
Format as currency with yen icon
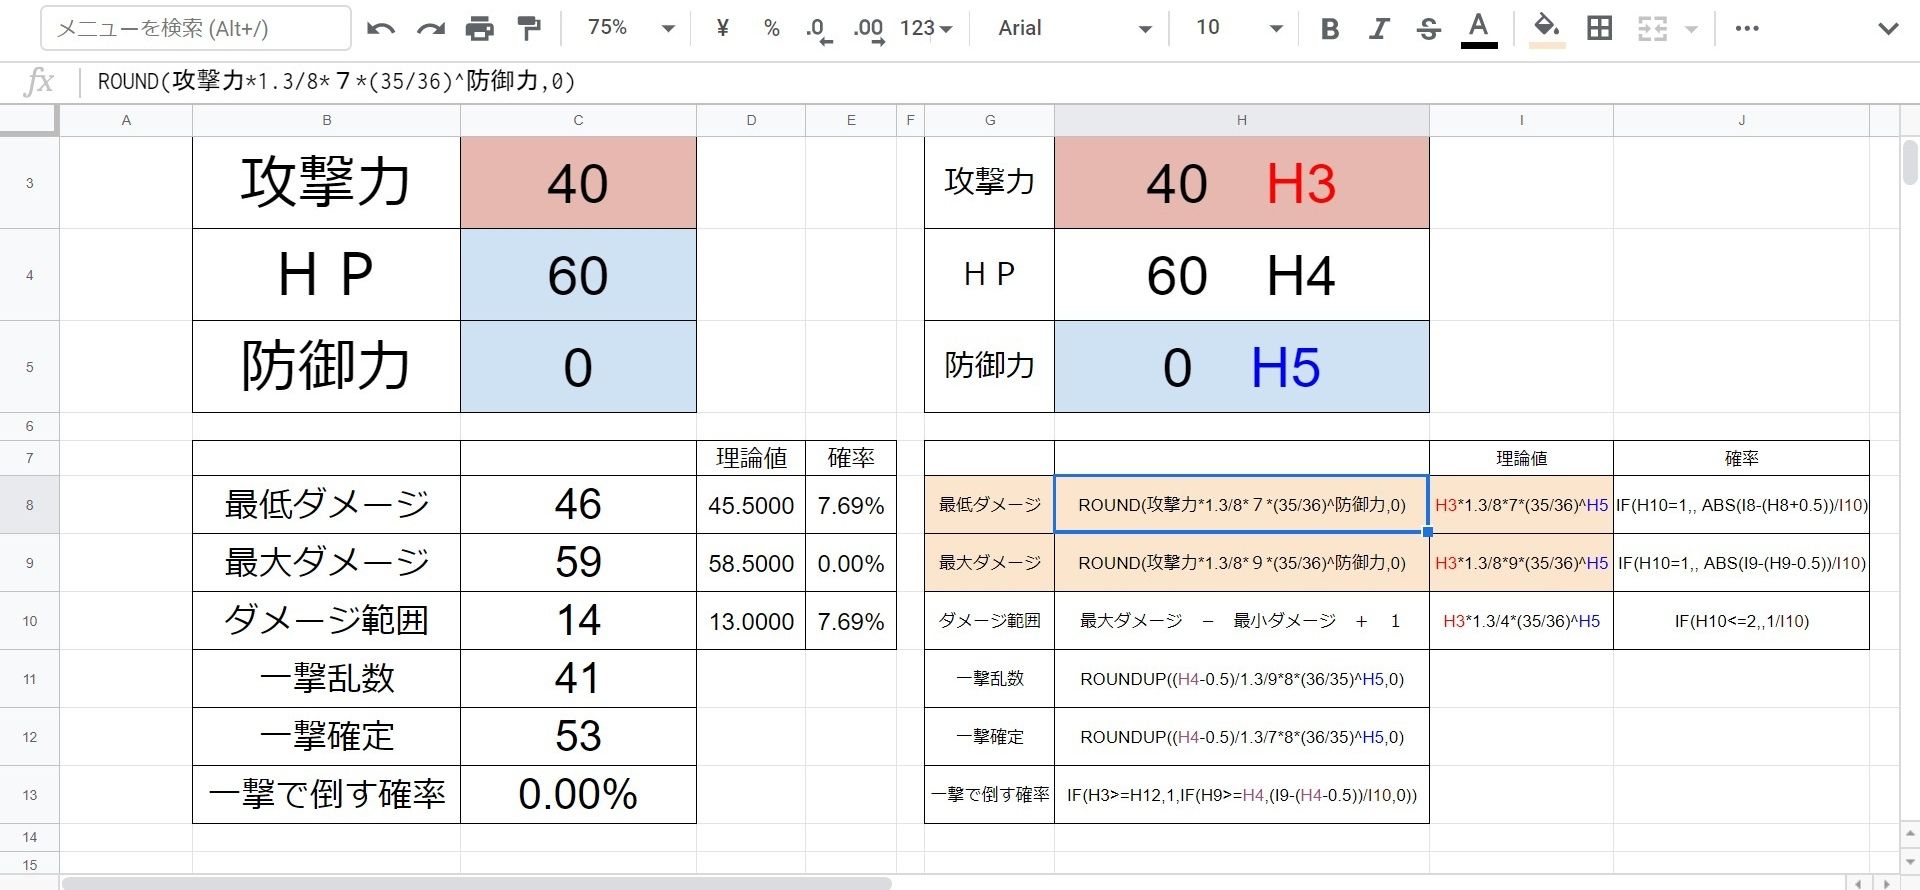click(722, 29)
